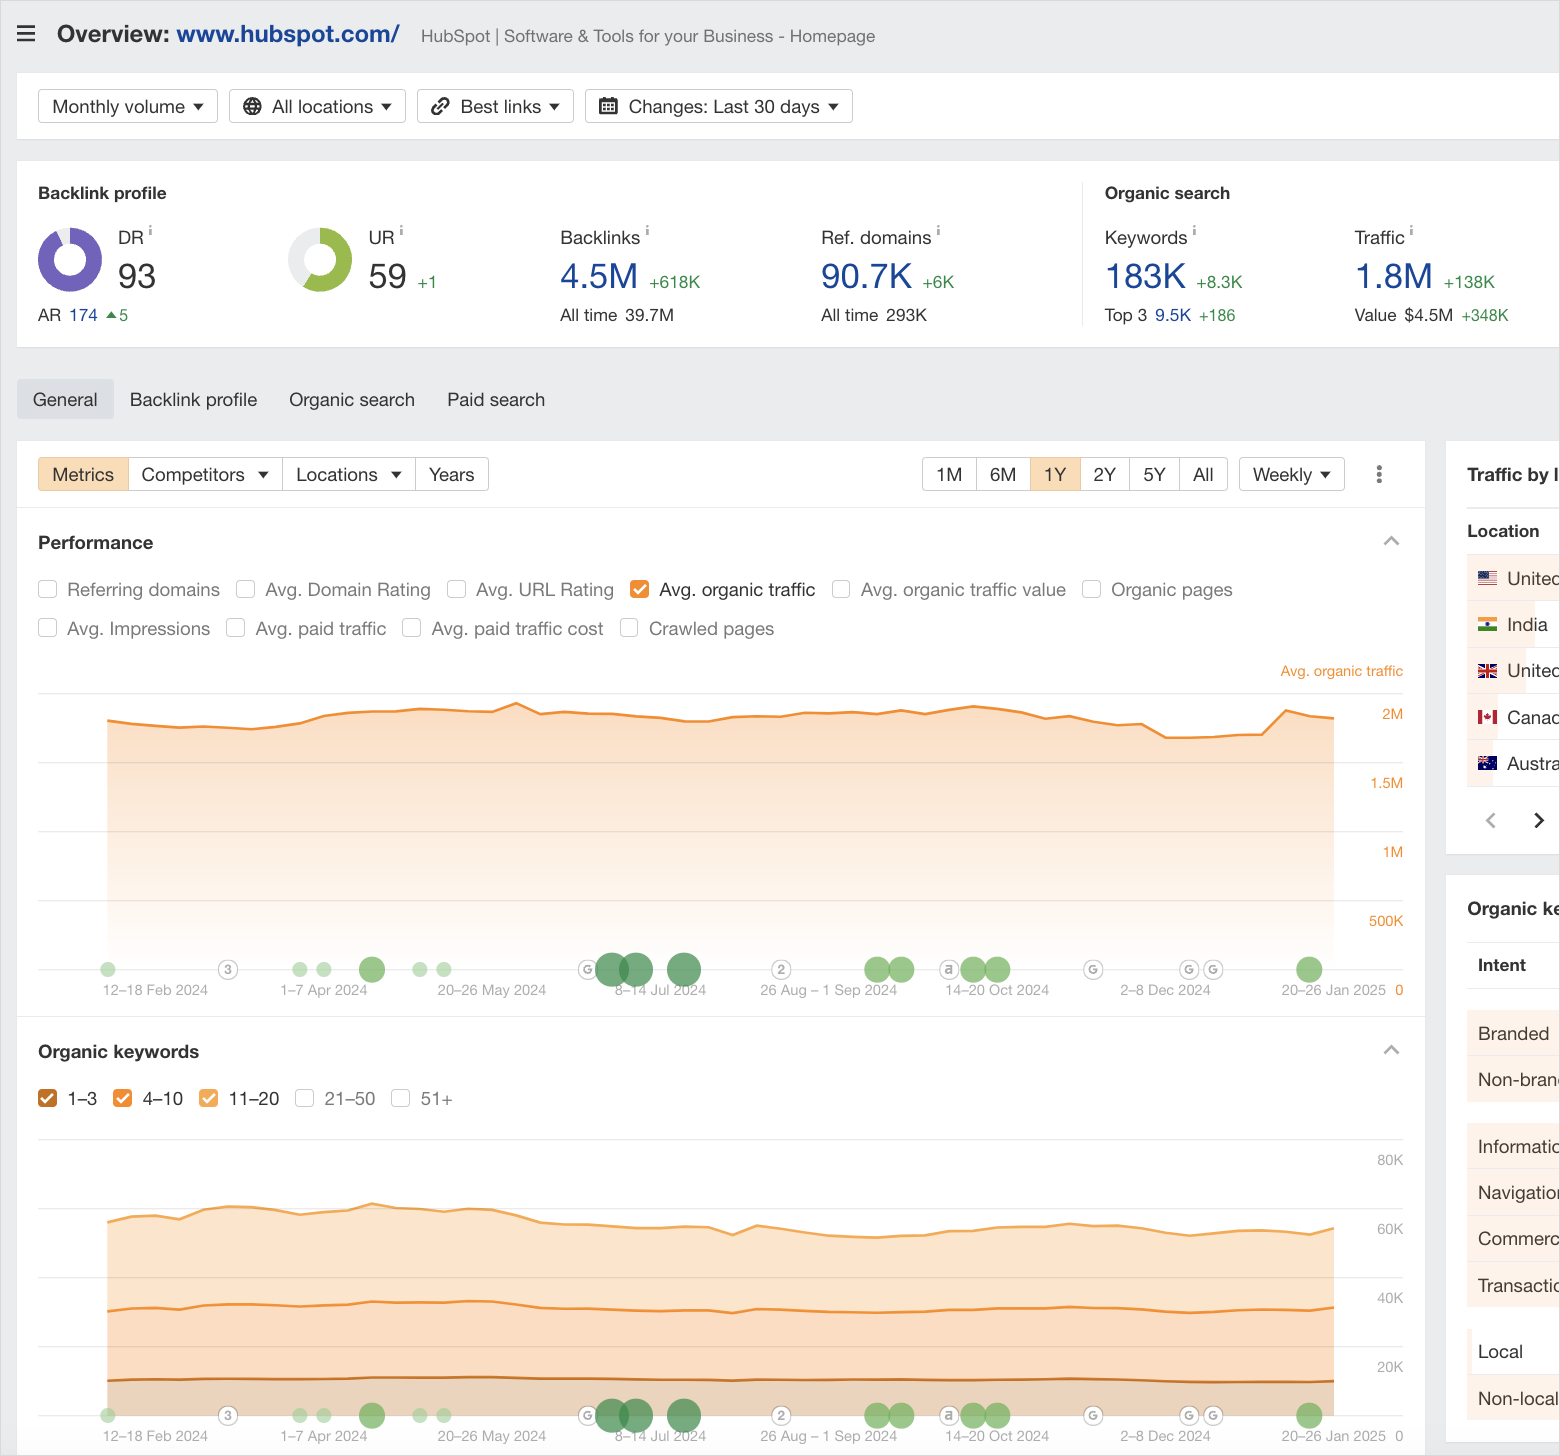Click the globe icon in All locations
1560x1456 pixels.
[252, 106]
